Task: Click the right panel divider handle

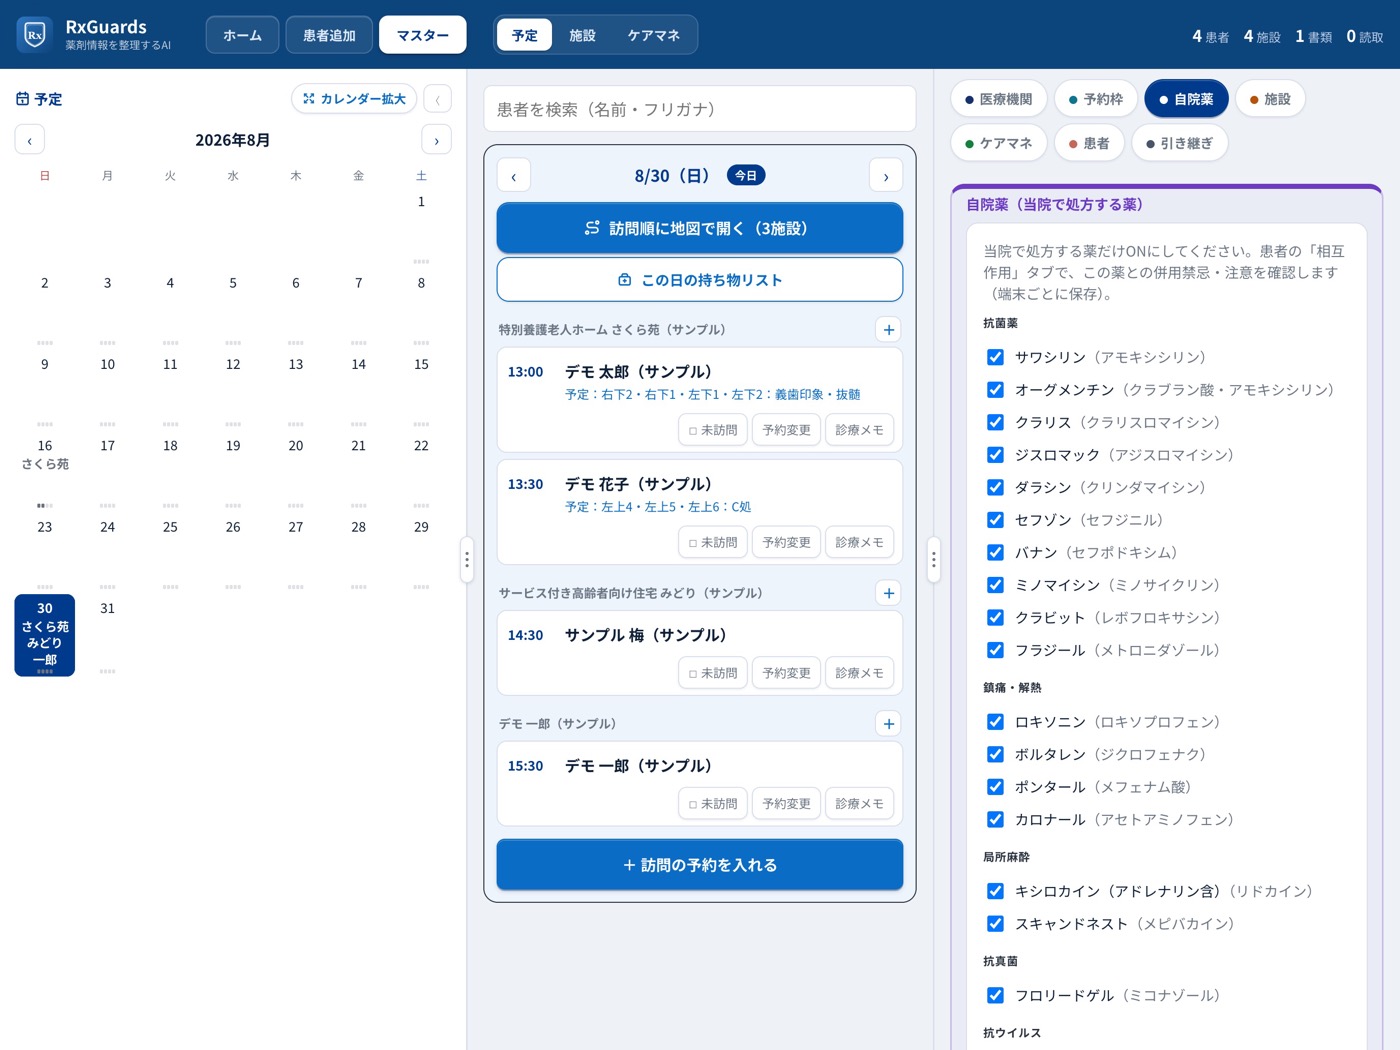Action: 934,560
